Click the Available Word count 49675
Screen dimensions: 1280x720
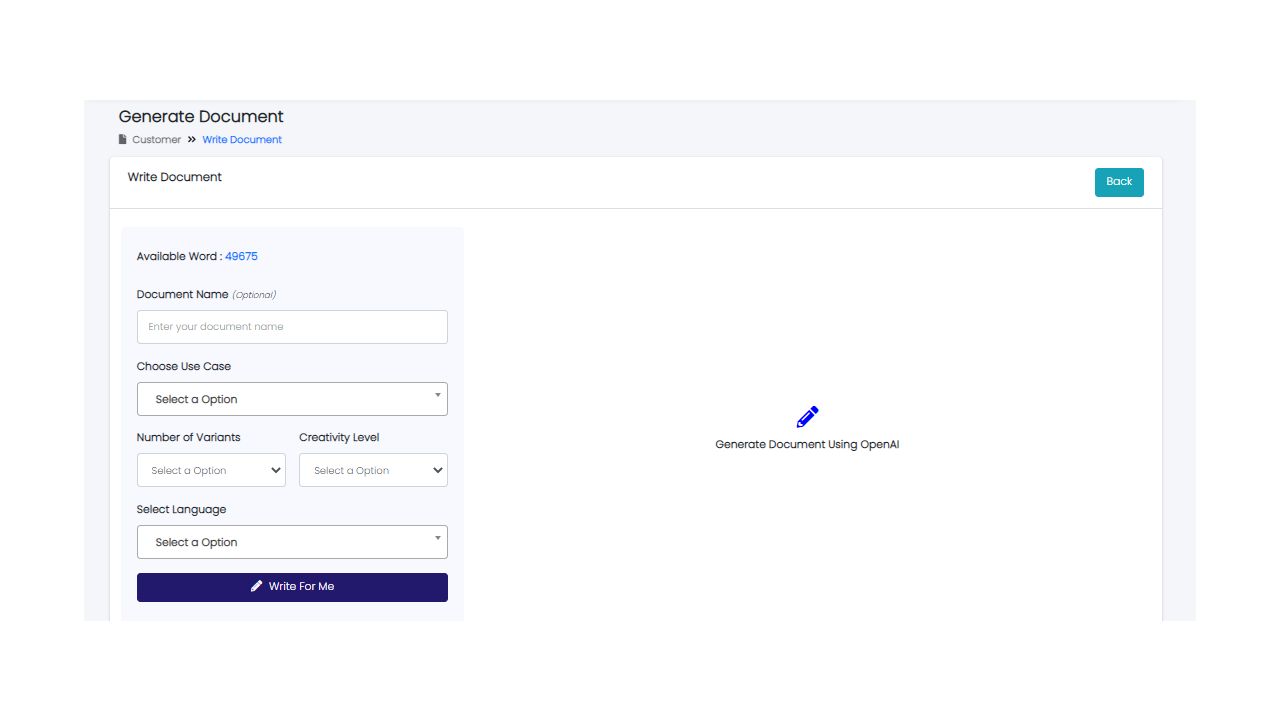241,256
